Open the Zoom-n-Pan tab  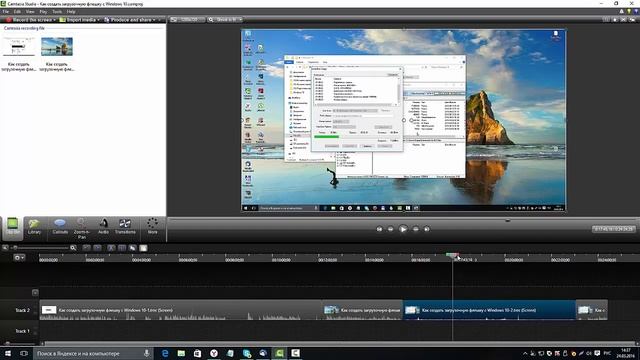click(x=82, y=228)
